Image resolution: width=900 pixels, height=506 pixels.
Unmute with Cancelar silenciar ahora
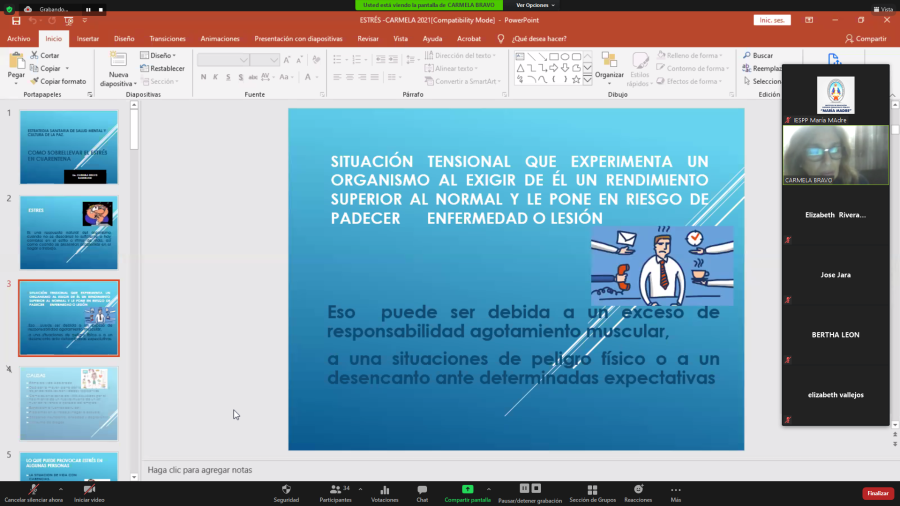pyautogui.click(x=32, y=490)
